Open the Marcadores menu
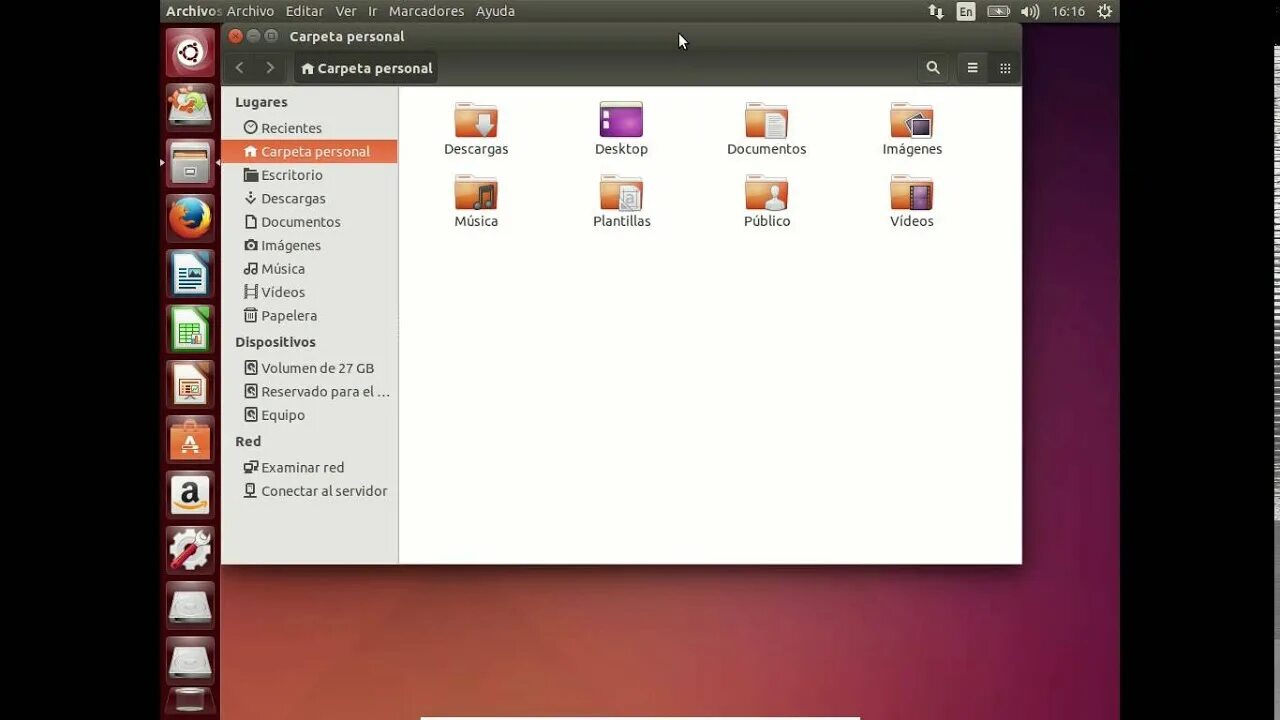 [426, 11]
